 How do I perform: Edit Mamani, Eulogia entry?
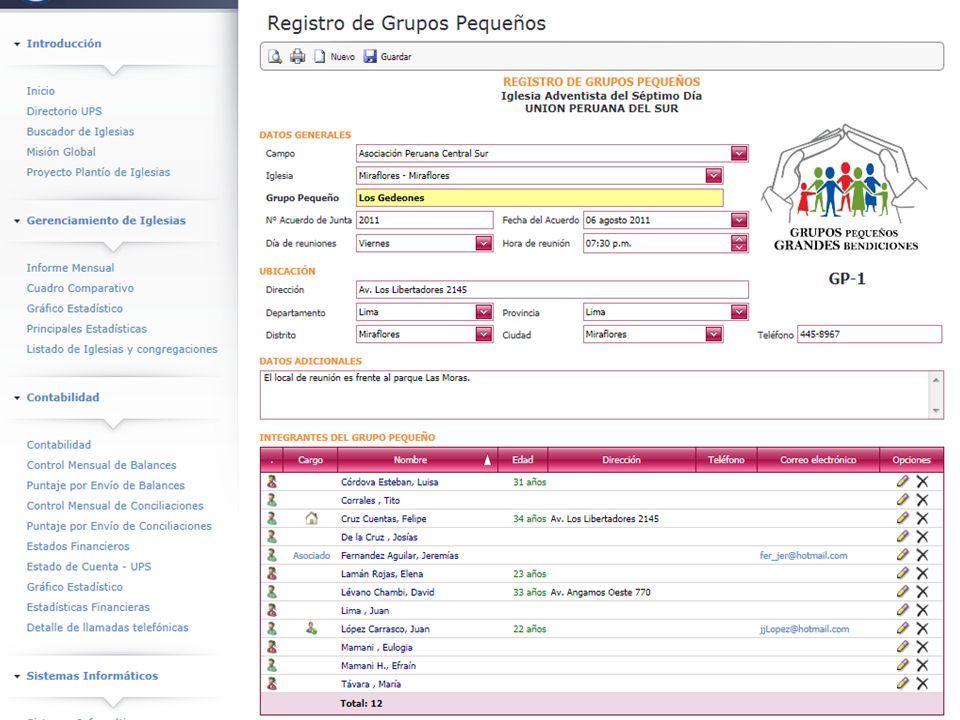902,647
